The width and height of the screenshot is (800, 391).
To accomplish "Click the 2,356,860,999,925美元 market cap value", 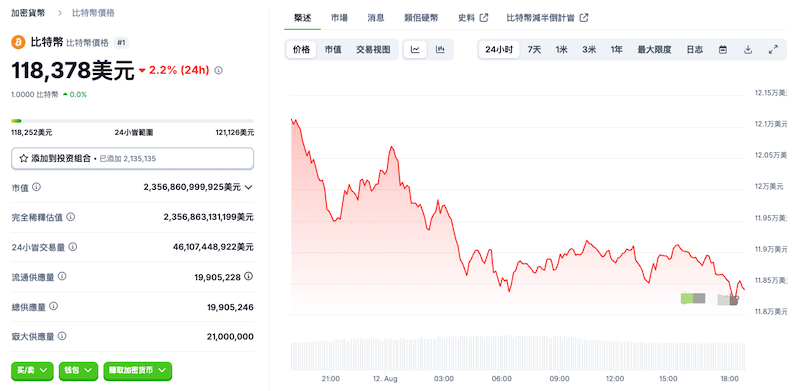I will tap(192, 187).
